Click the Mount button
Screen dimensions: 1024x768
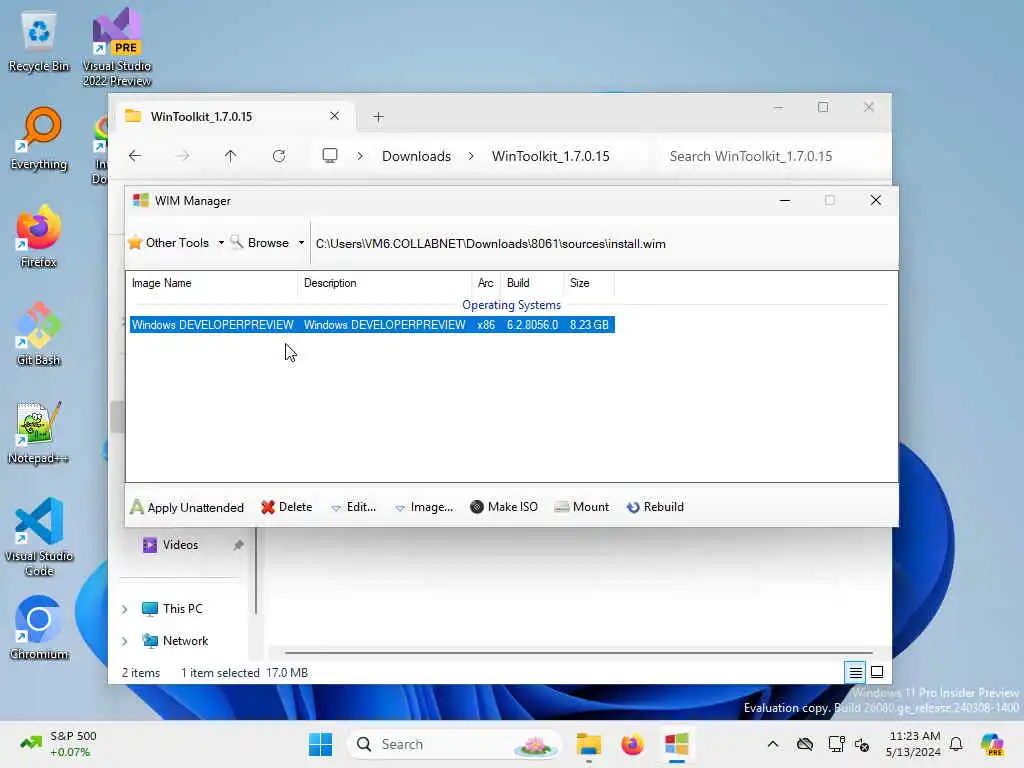(581, 507)
